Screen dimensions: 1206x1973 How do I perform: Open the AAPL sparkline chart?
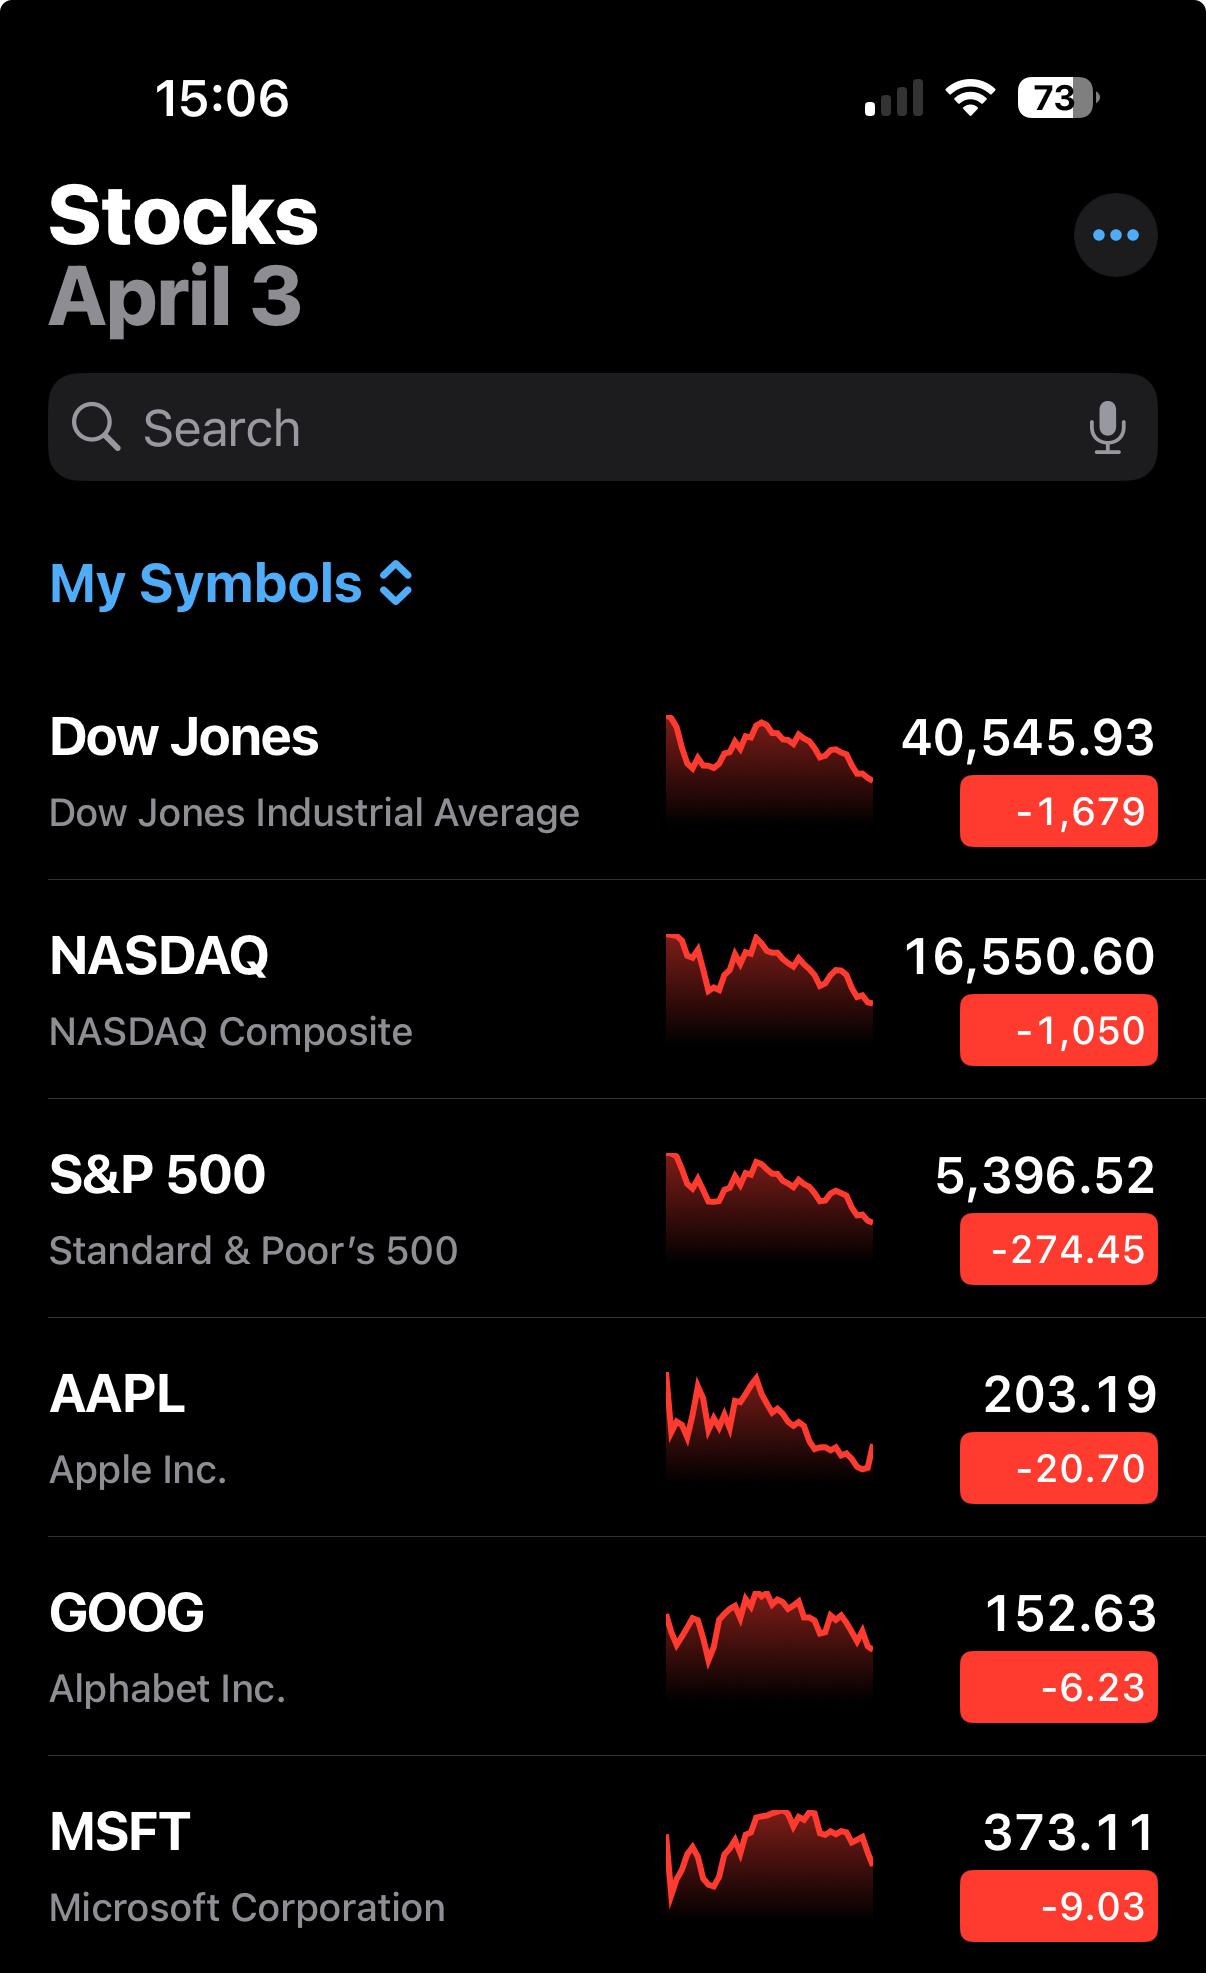point(768,1424)
